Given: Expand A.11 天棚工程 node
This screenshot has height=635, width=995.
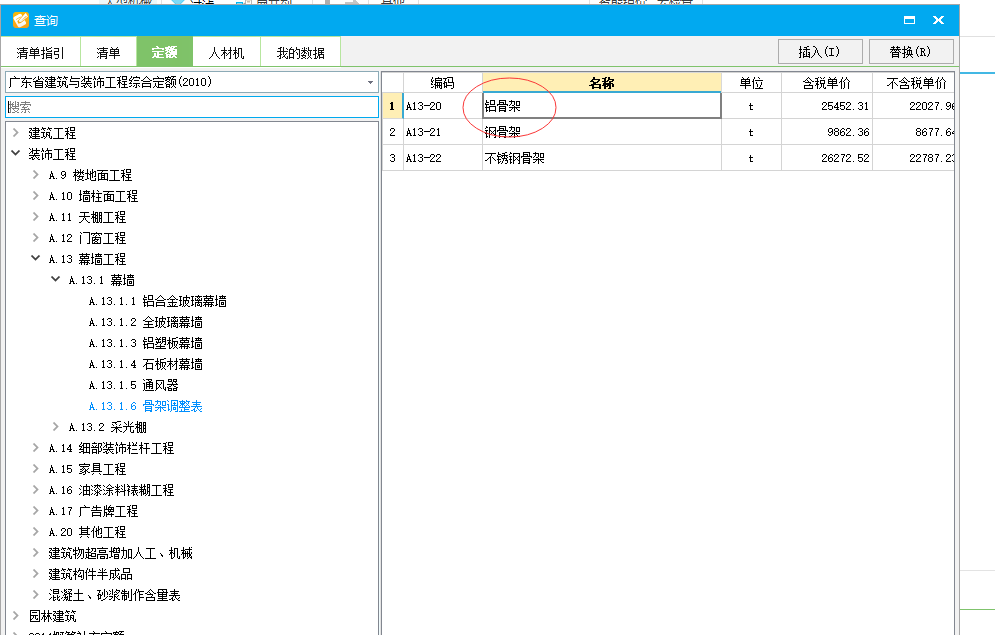Looking at the screenshot, I should (x=36, y=216).
